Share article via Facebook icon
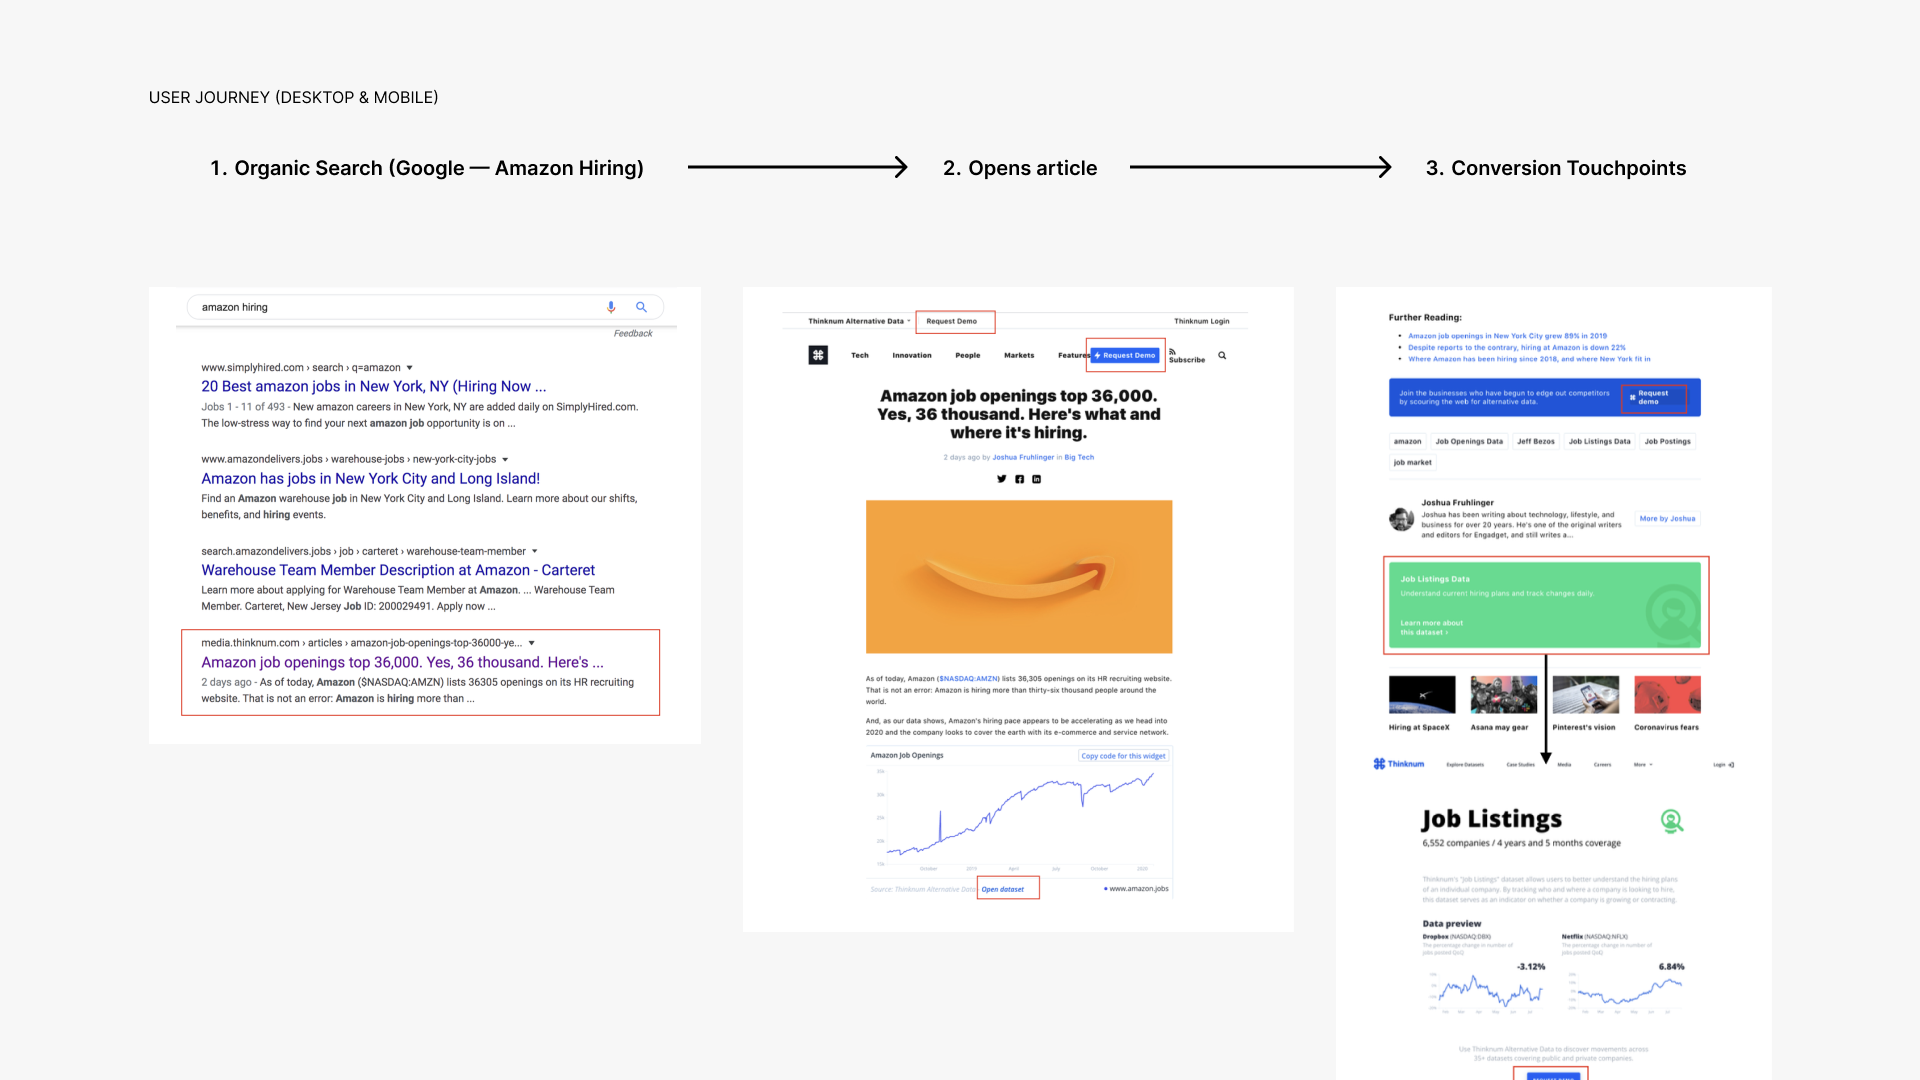Image resolution: width=1920 pixels, height=1080 pixels. 1019,479
